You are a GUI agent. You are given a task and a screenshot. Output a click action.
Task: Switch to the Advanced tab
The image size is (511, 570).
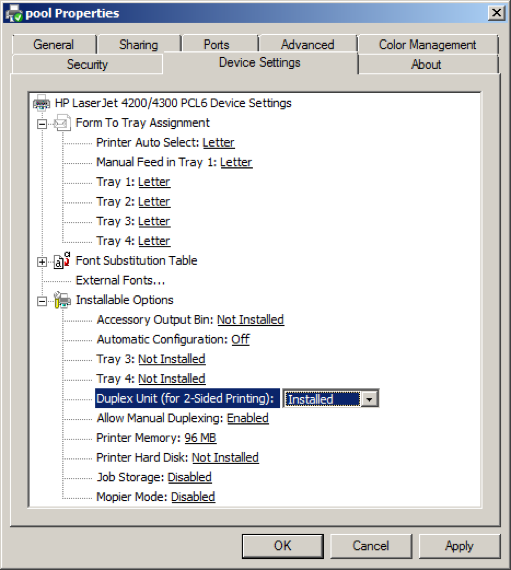coord(307,45)
